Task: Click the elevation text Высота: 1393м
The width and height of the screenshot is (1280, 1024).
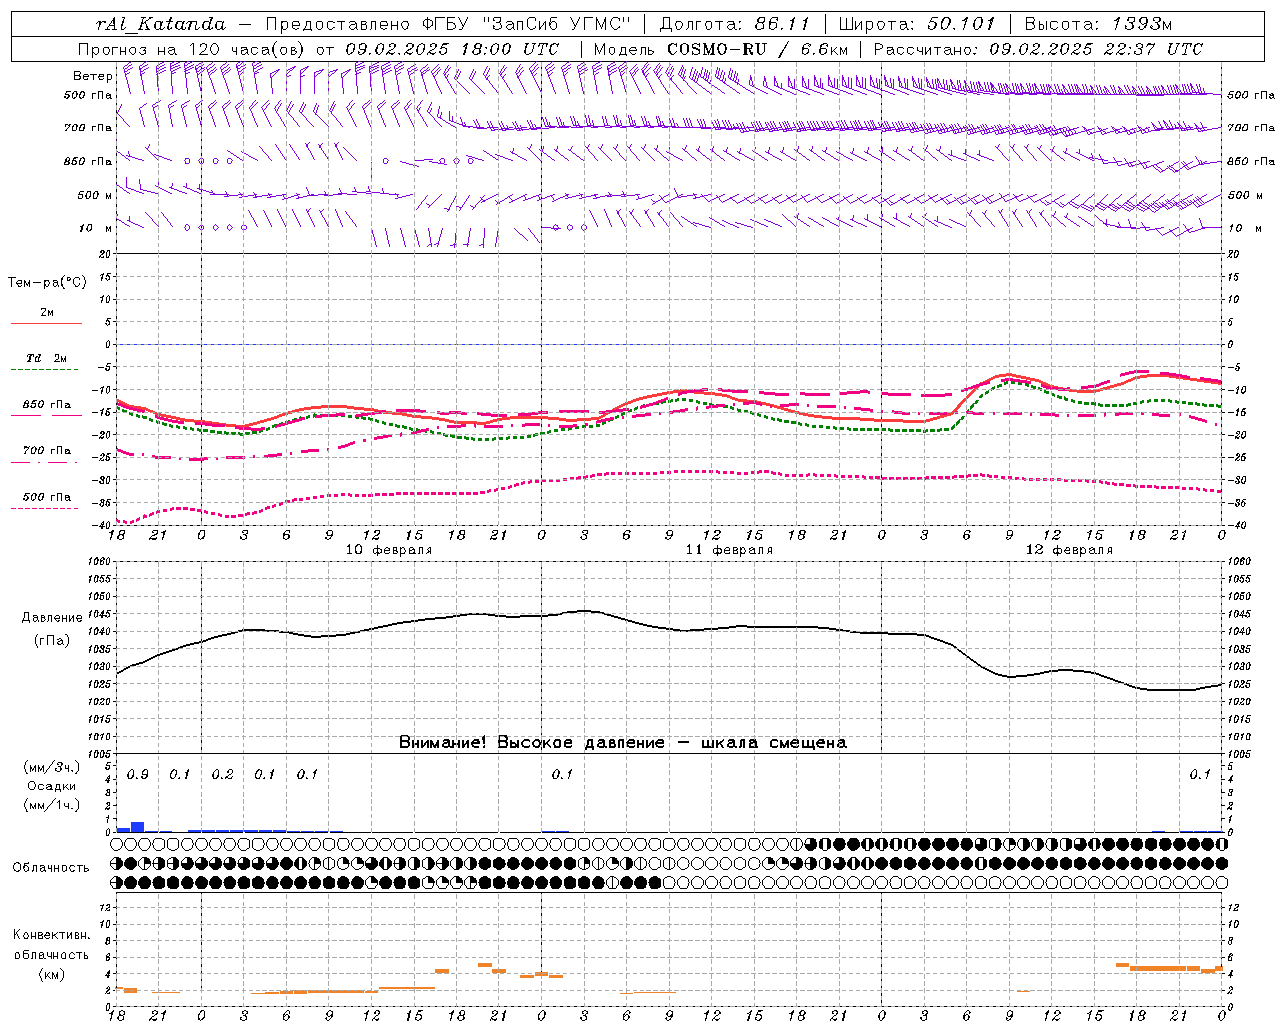Action: (x=1098, y=24)
